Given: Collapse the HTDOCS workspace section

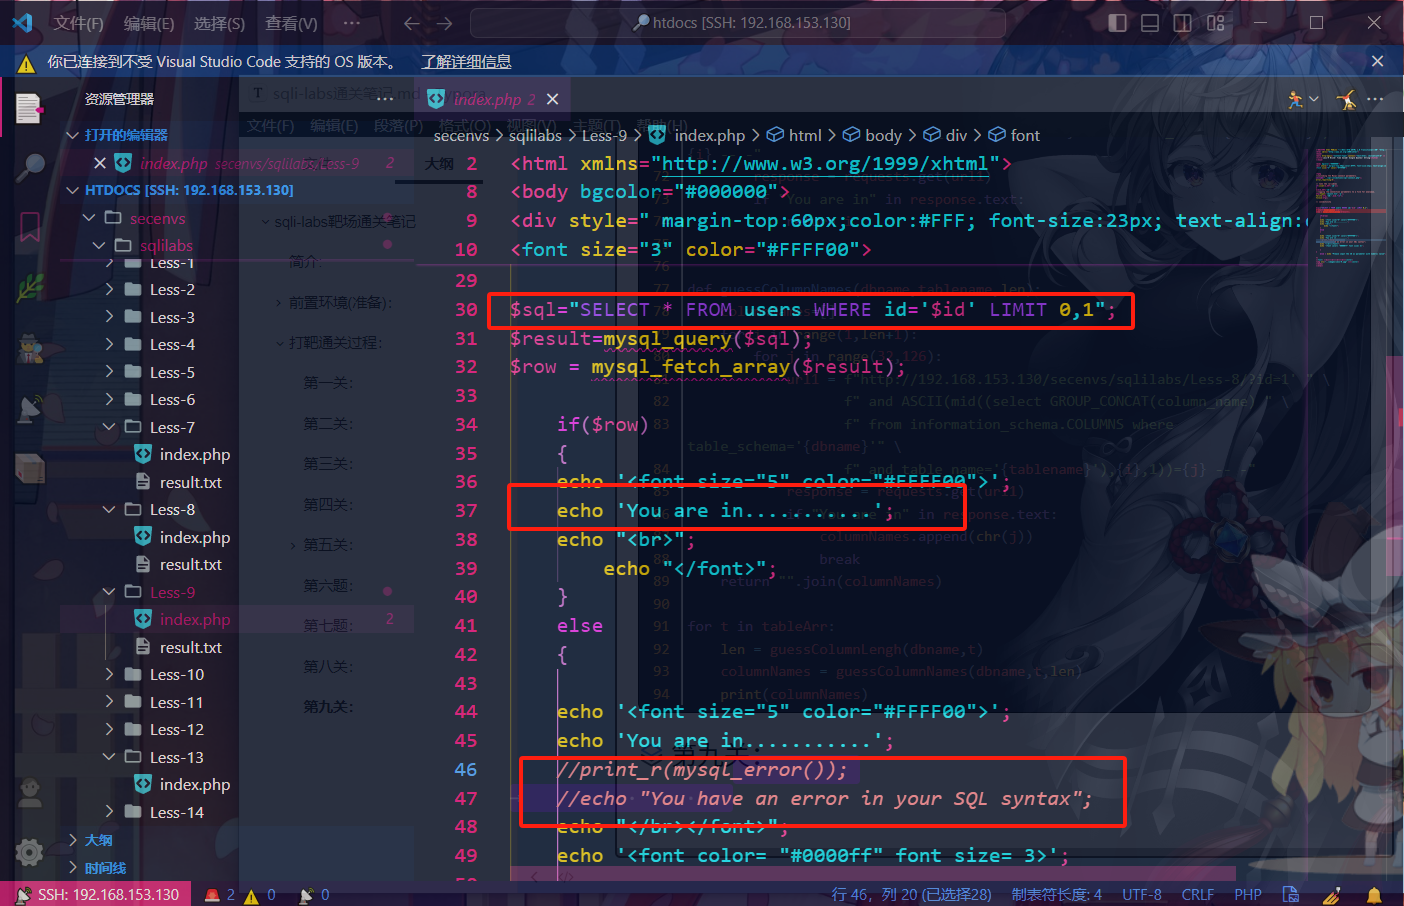Looking at the screenshot, I should 189,190.
